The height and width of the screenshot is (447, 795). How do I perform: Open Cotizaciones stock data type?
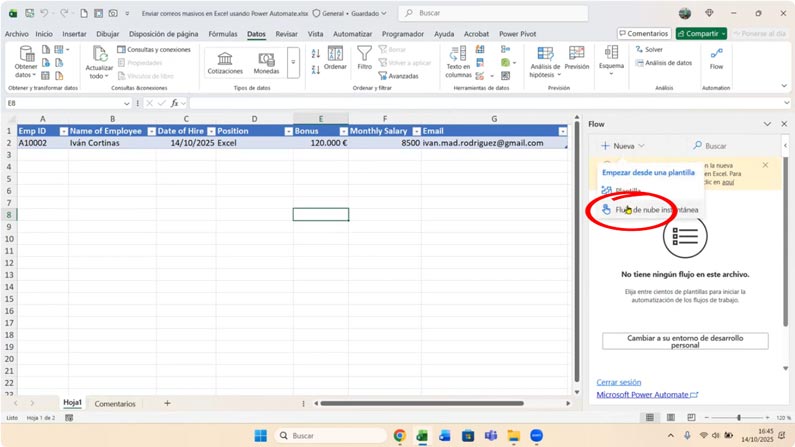coord(225,62)
